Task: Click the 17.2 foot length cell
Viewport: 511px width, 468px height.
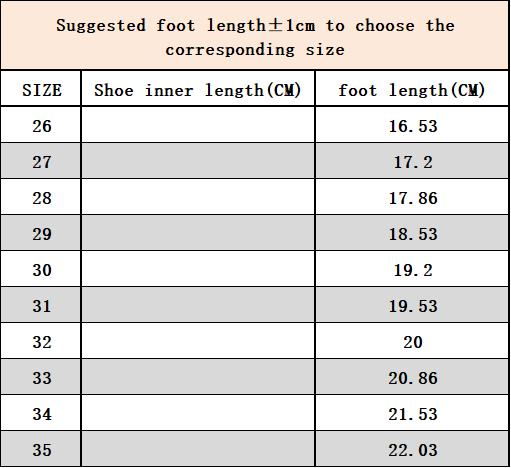Action: click(x=412, y=161)
